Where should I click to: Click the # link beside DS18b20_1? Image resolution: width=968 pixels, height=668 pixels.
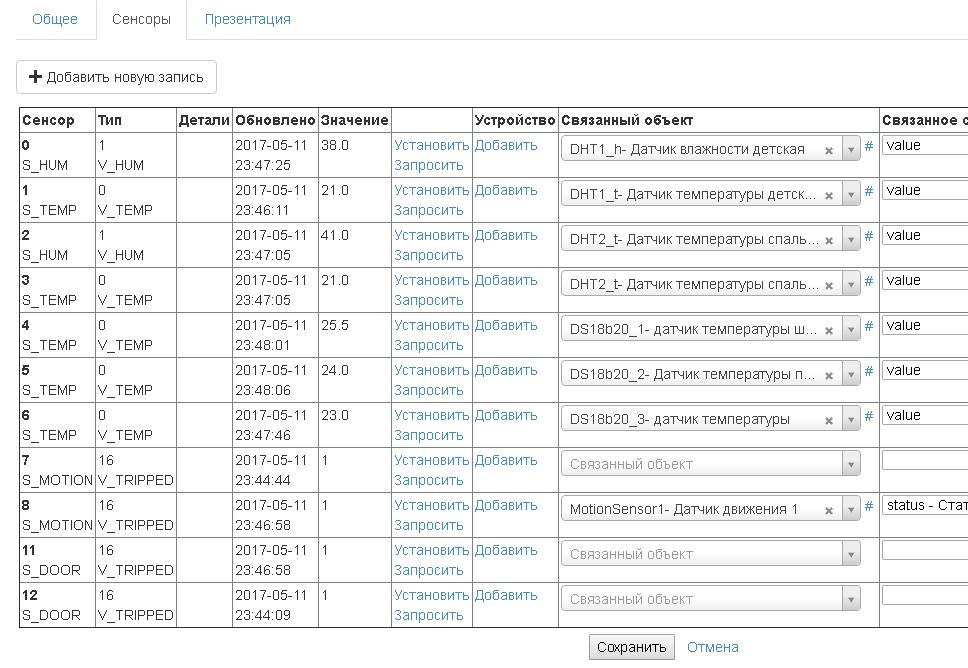(869, 326)
